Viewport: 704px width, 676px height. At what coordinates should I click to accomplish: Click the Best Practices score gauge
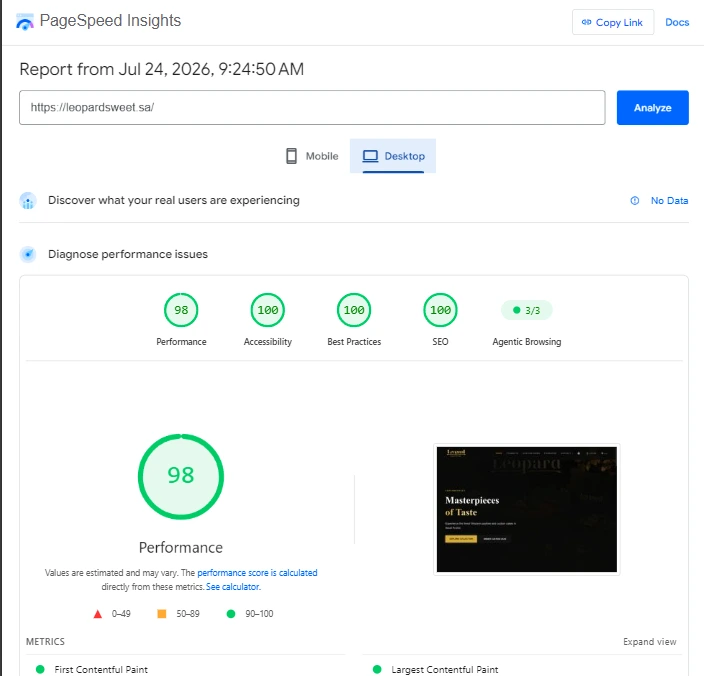(x=354, y=310)
